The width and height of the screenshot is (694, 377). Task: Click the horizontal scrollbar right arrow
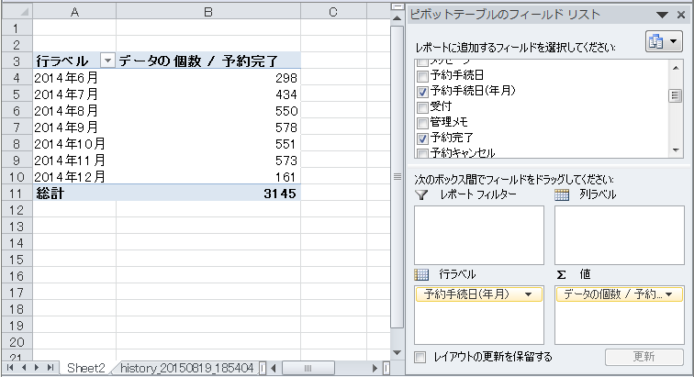tap(375, 368)
